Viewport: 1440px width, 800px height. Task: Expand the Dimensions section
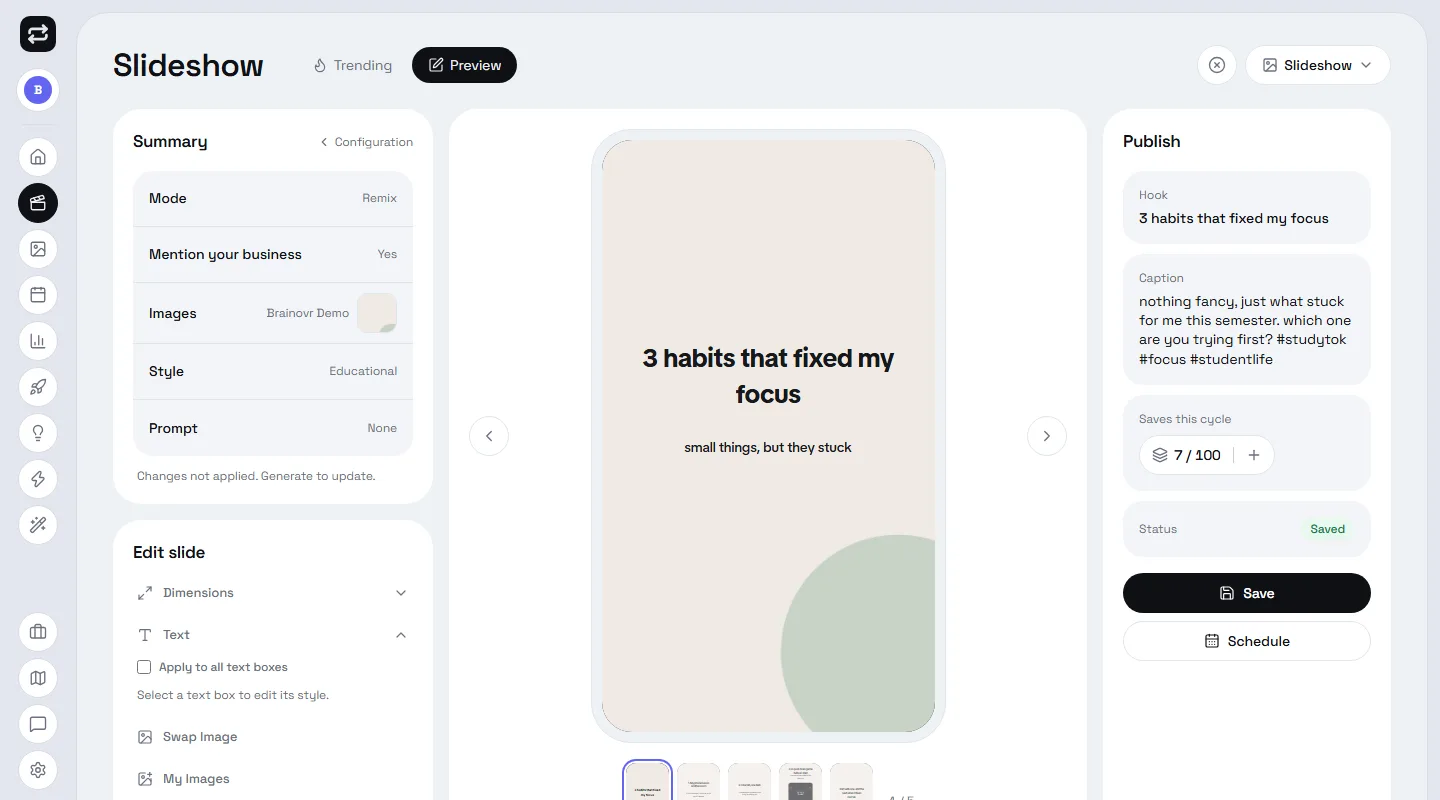coord(273,593)
